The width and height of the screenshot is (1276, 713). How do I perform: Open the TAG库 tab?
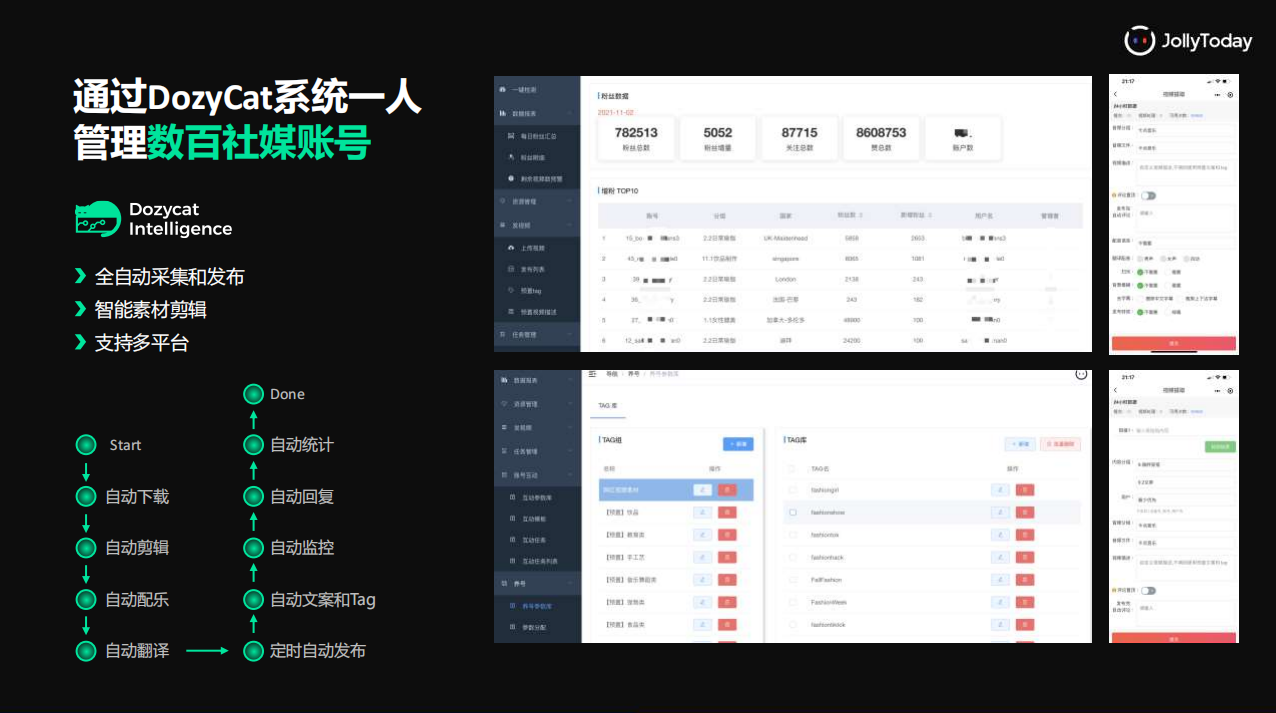pos(609,405)
